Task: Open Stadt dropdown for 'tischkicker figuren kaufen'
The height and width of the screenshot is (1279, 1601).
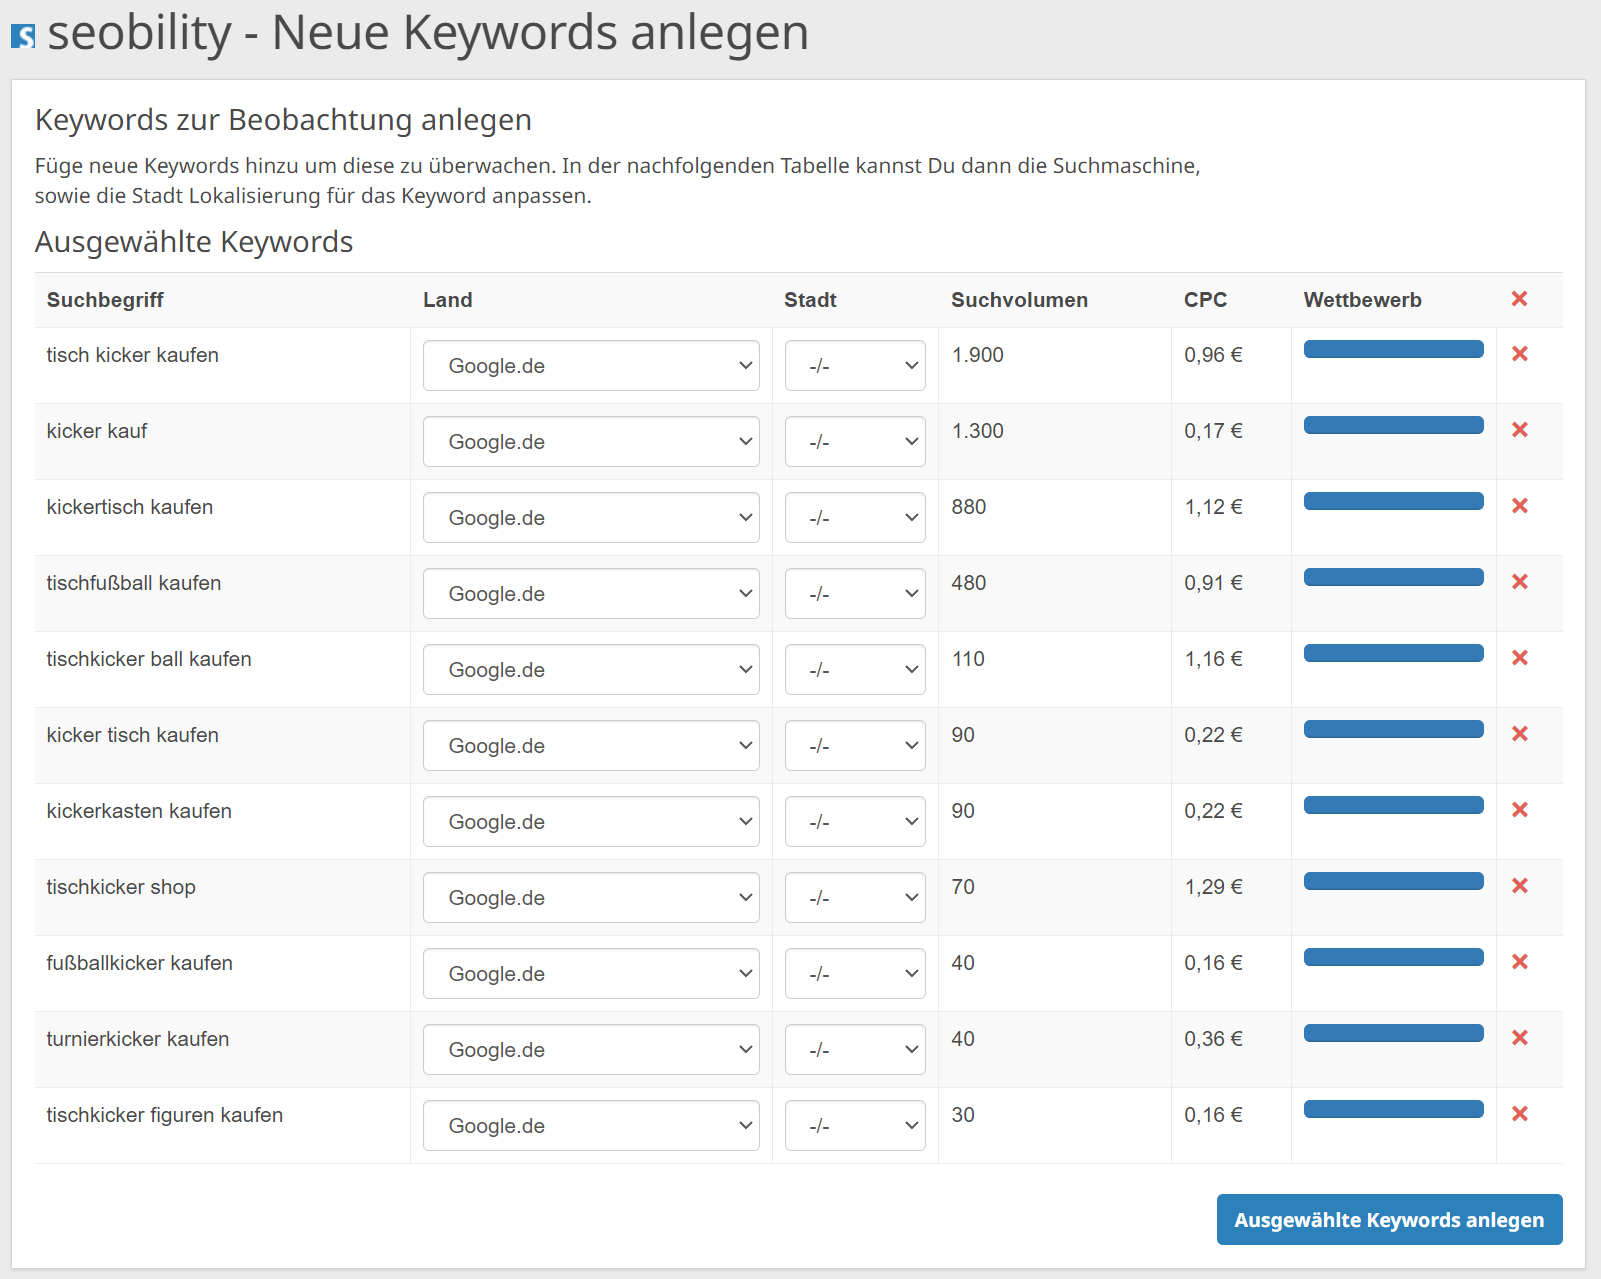Action: 855,1126
